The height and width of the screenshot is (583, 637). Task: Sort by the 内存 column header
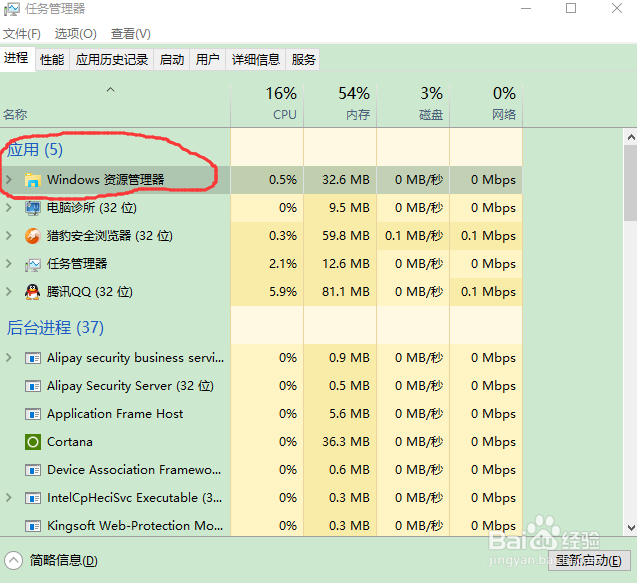[x=340, y=105]
